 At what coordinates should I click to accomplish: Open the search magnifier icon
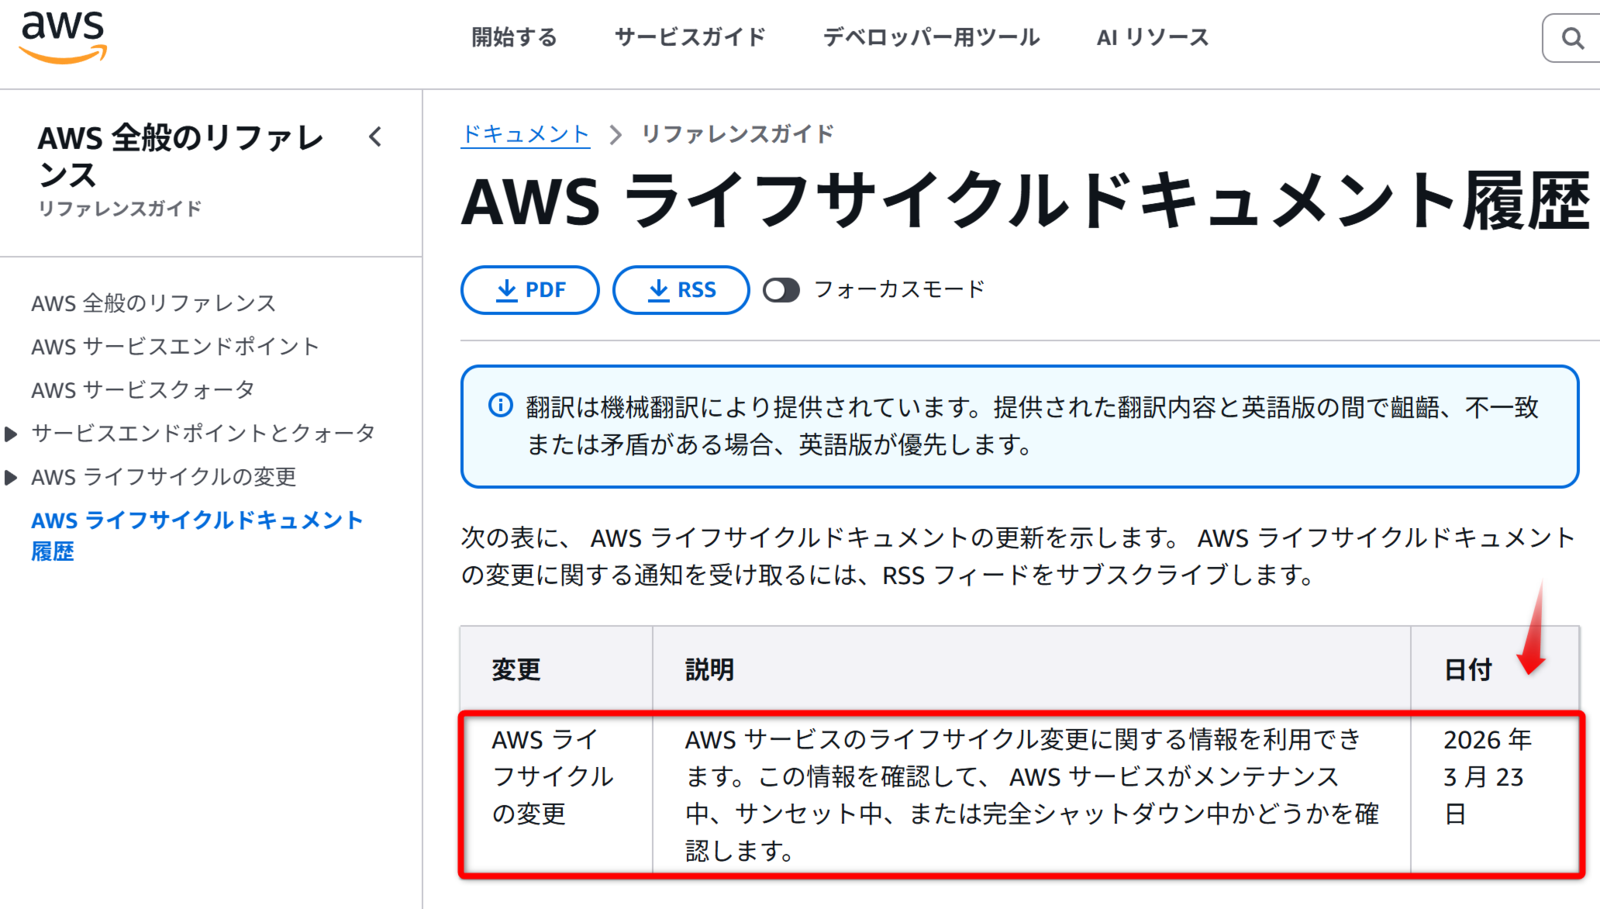(x=1573, y=38)
